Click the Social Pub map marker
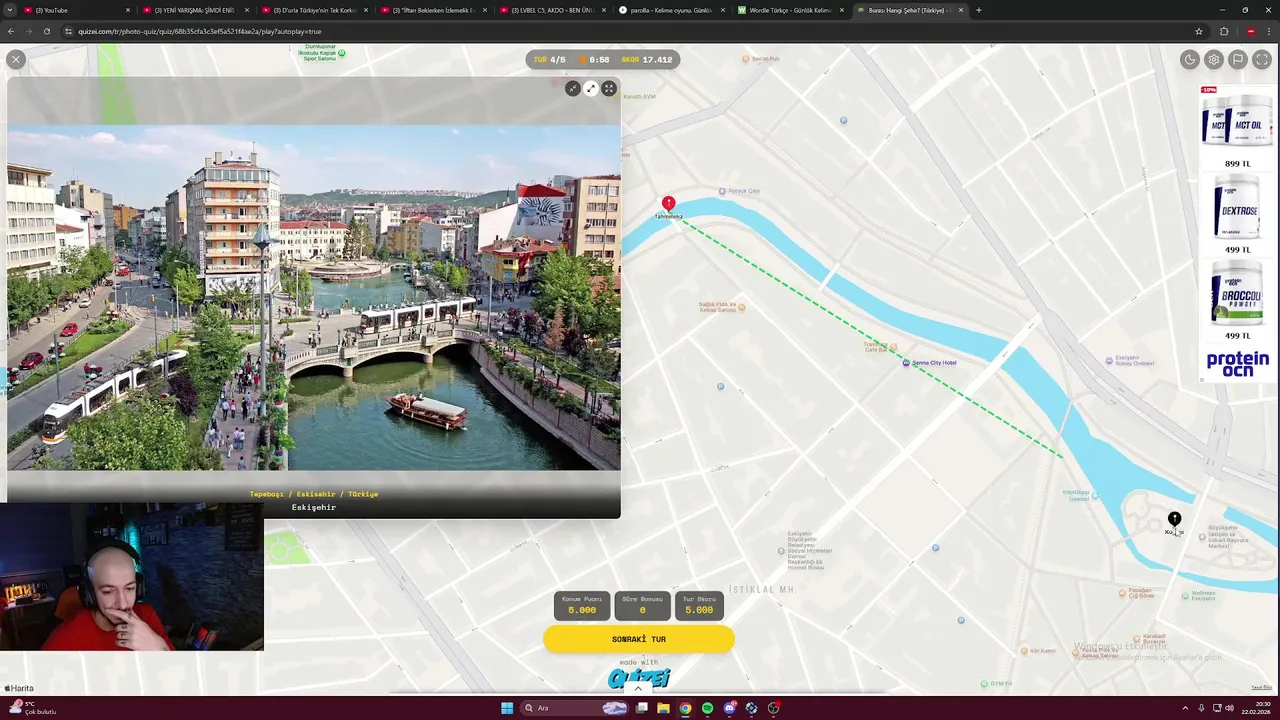Screen dimensions: 1280x720 click(746, 59)
